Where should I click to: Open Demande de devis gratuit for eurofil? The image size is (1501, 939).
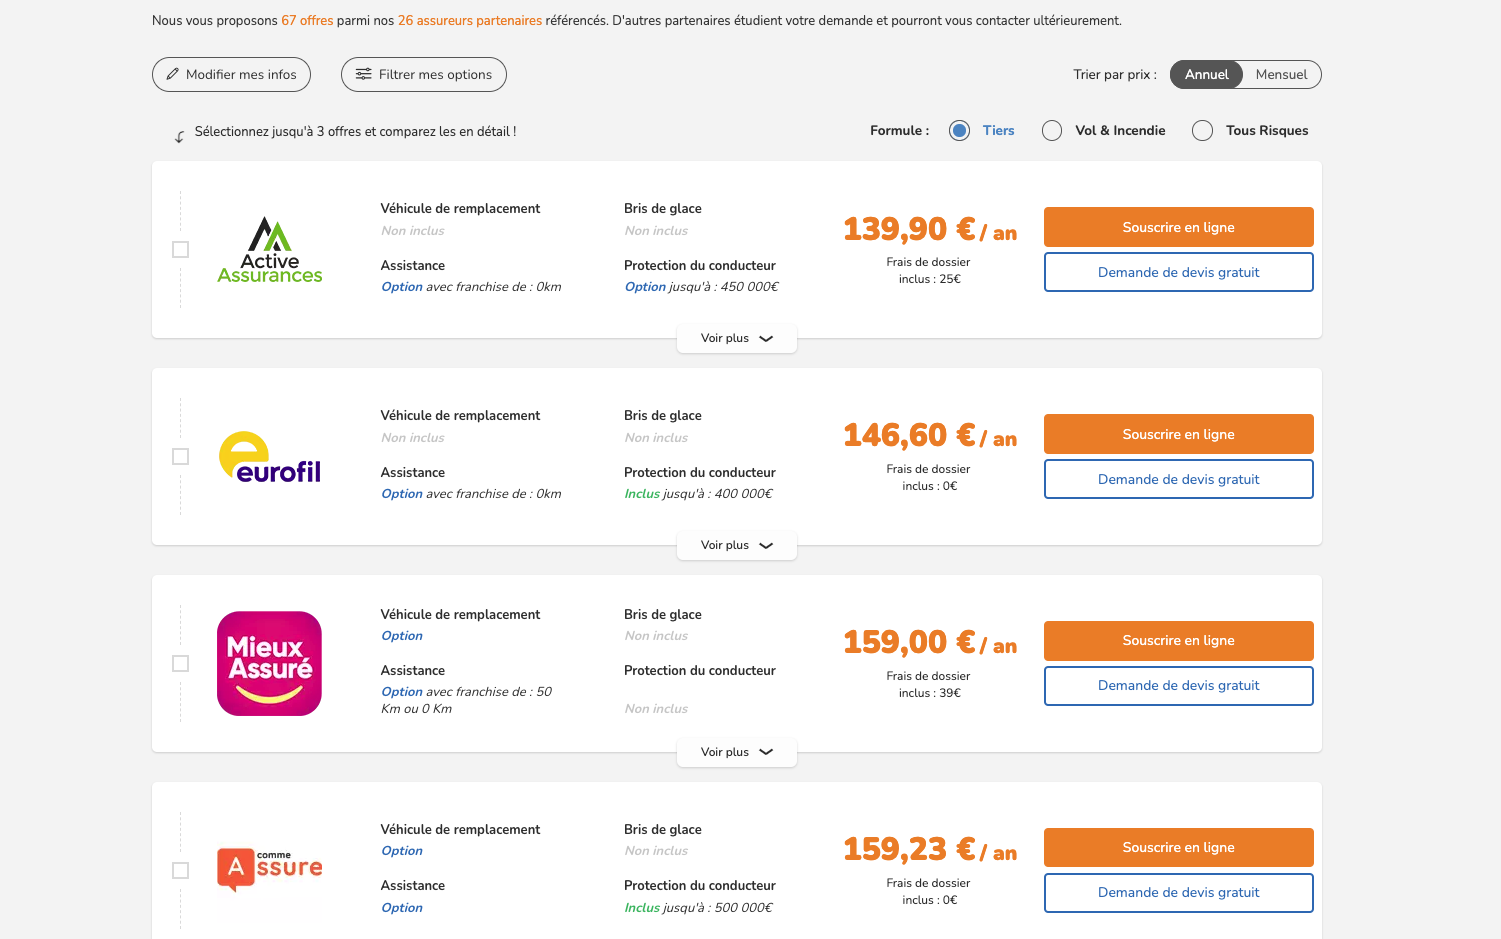pos(1178,479)
